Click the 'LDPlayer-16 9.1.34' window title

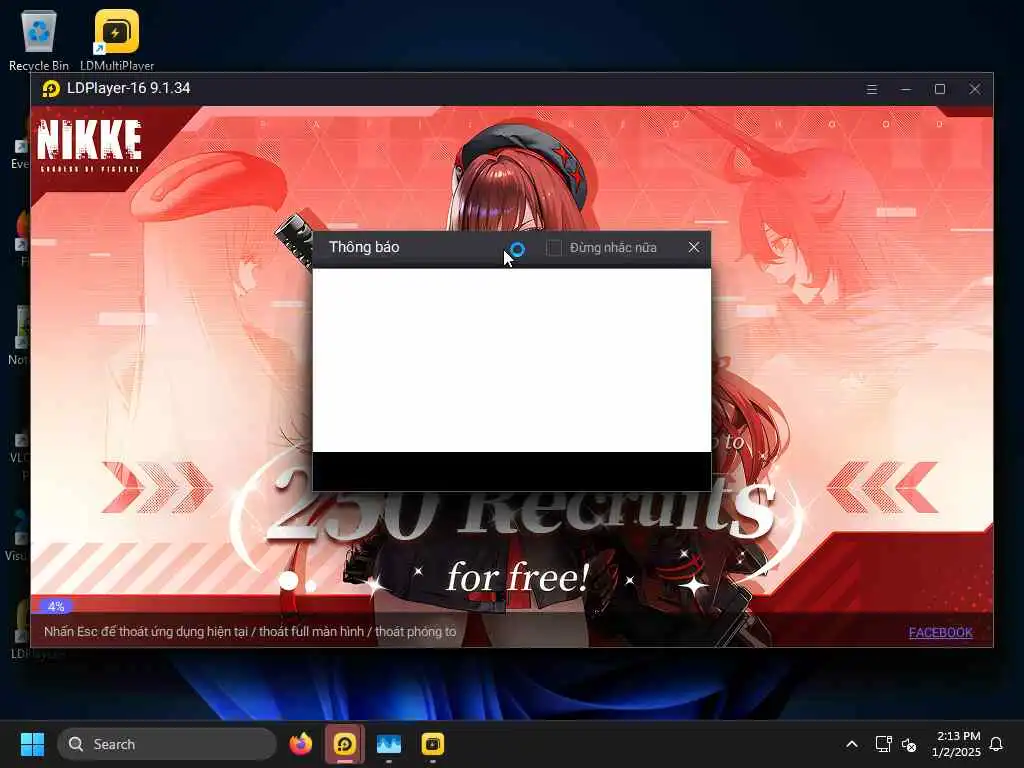129,88
